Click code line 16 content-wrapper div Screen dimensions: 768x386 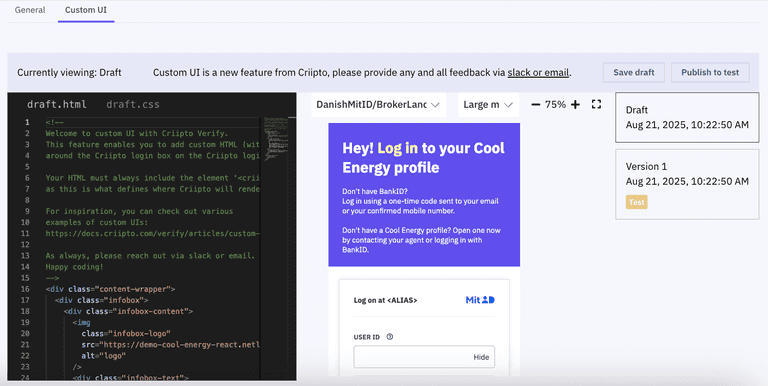point(110,289)
